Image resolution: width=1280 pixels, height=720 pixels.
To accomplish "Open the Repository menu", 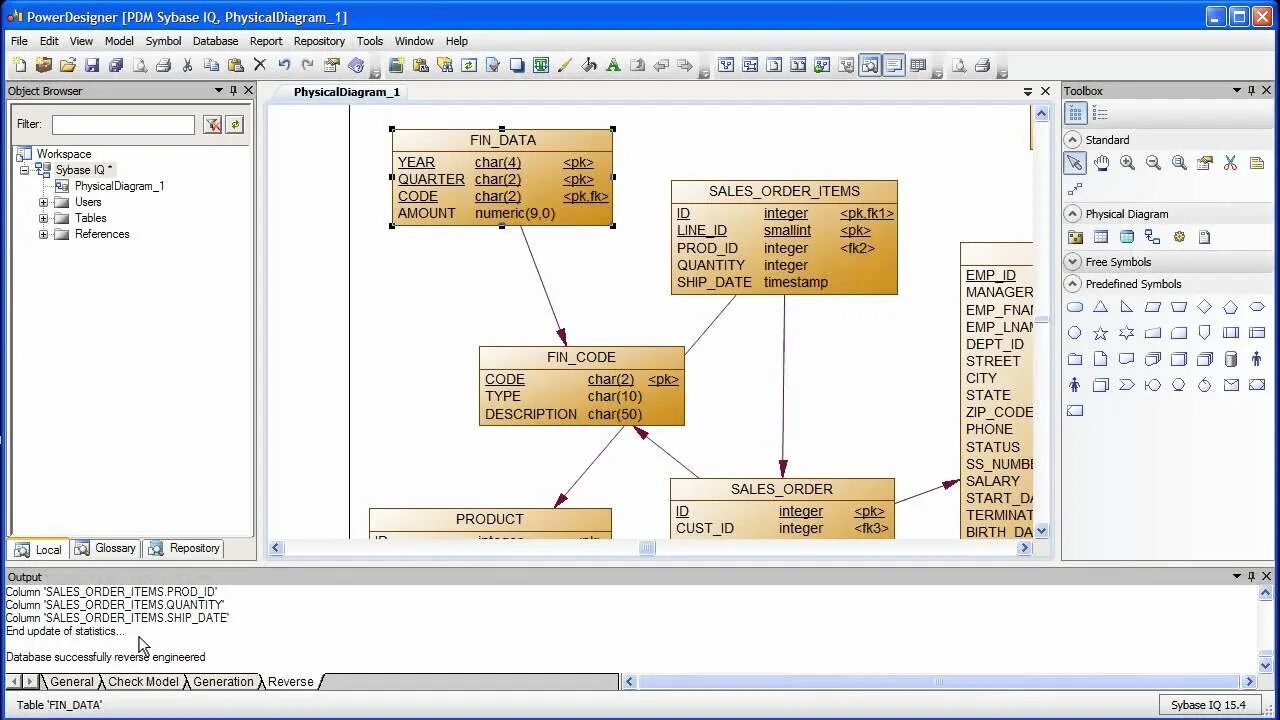I will click(319, 41).
